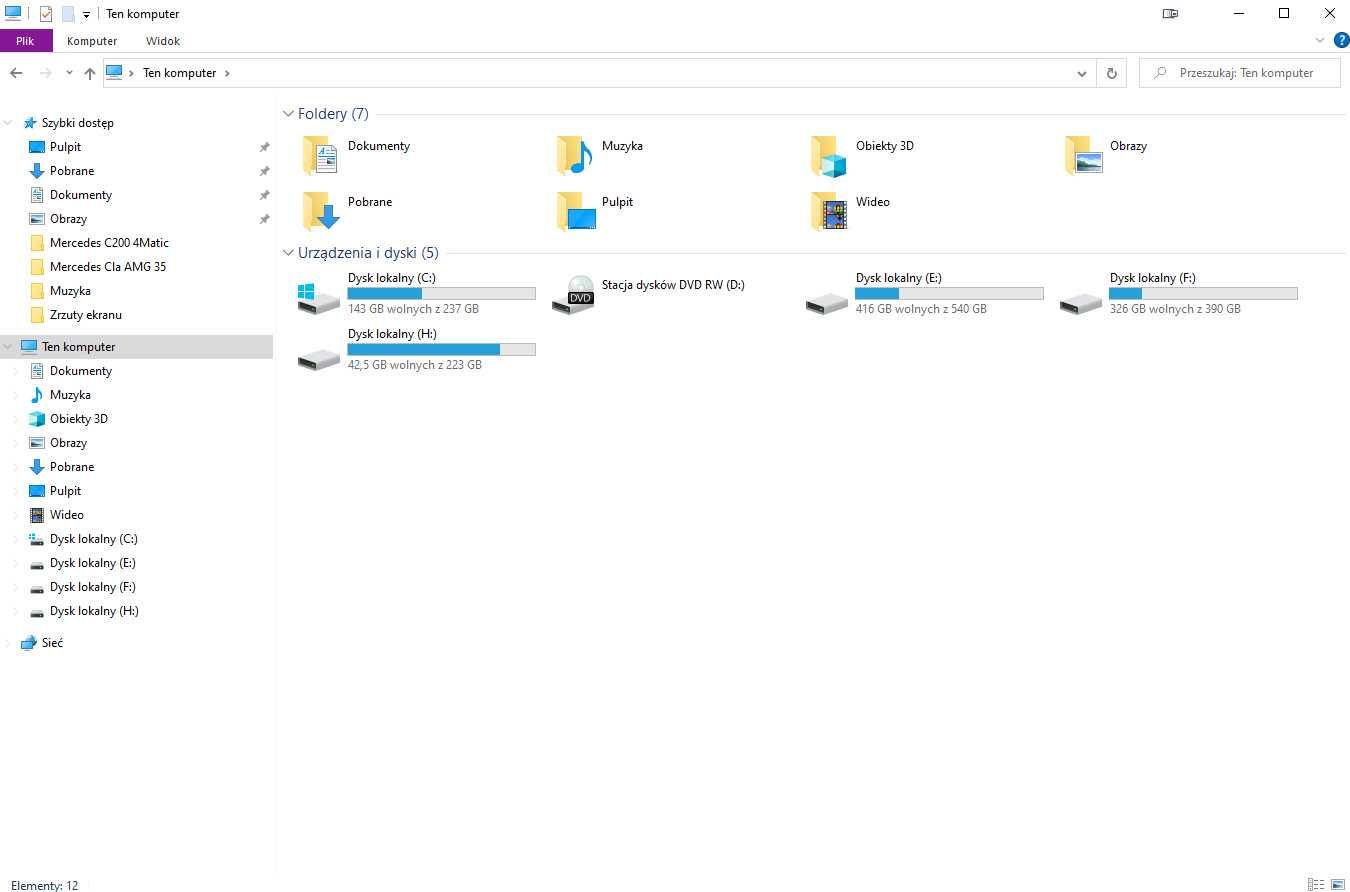Select Pobrane under Szybki dostęp
The image size is (1350, 892).
coord(72,171)
